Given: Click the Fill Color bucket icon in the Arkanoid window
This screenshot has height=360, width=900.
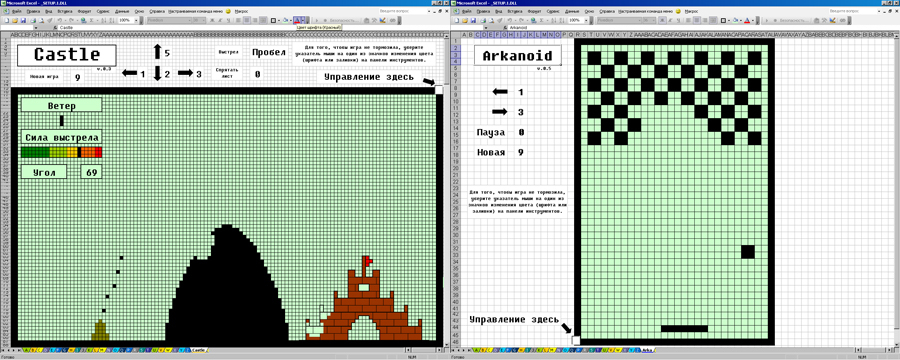Looking at the screenshot, I should (734, 20).
